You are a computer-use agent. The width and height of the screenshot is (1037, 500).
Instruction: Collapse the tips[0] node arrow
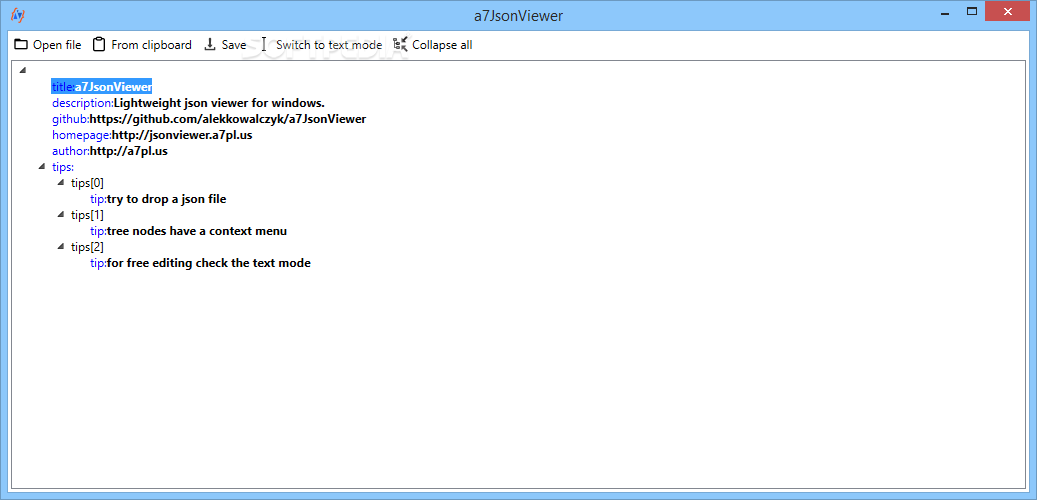coord(61,183)
